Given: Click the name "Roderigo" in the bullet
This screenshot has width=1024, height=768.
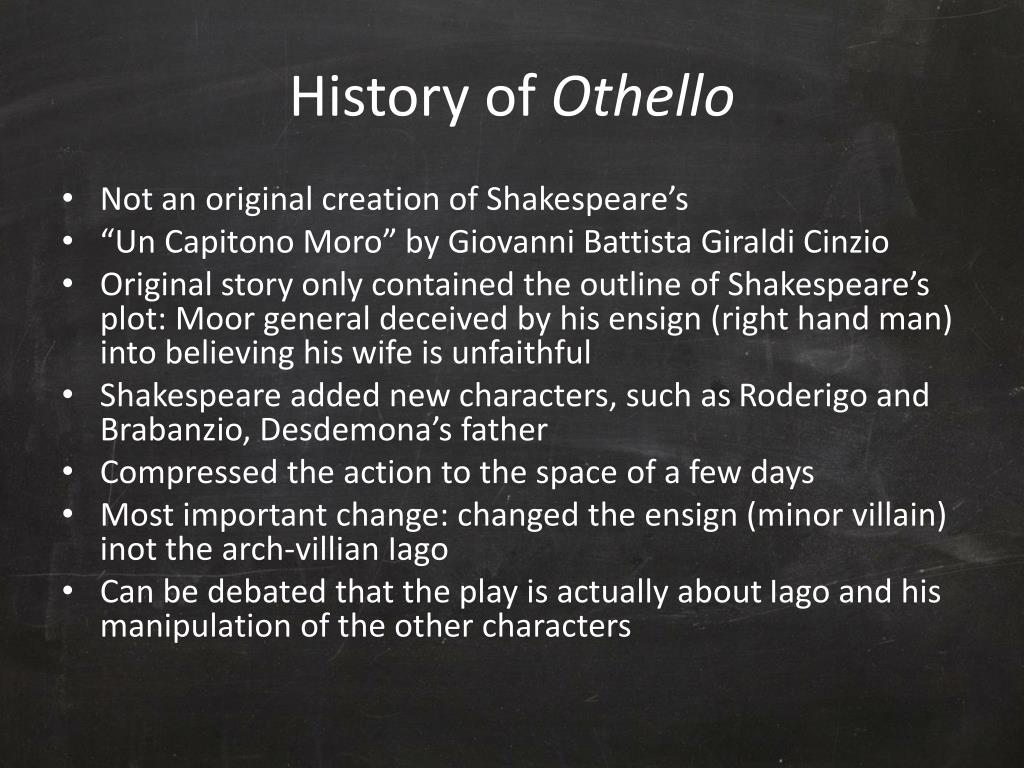Looking at the screenshot, I should [803, 396].
